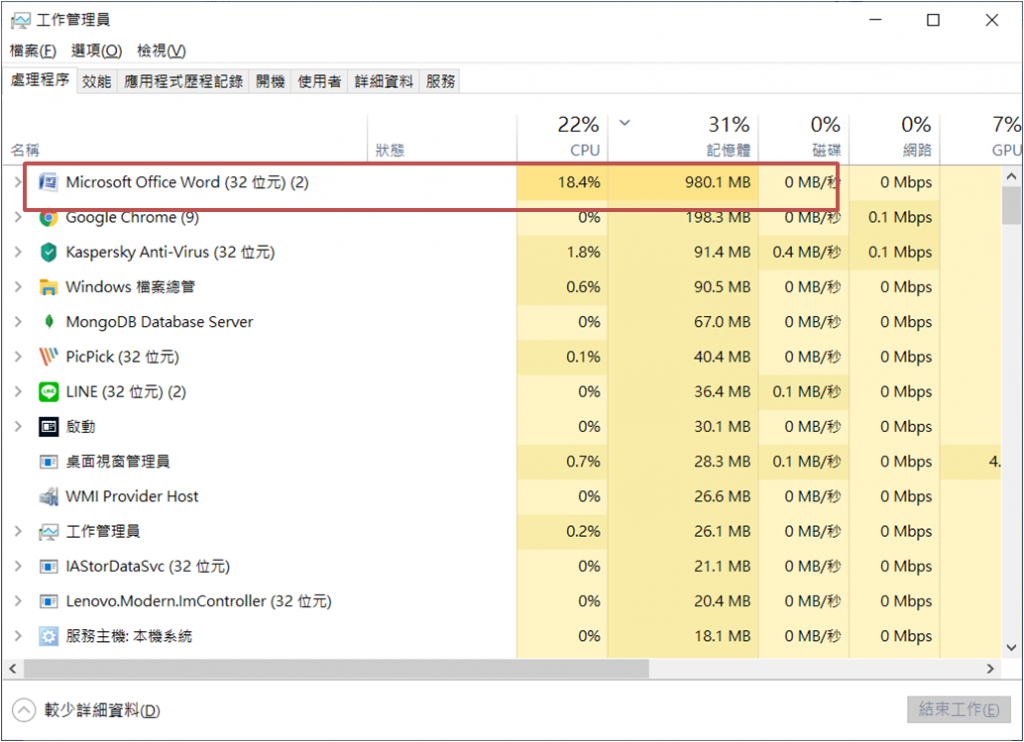Sort processes by 記憶體 column header
The image size is (1024, 742).
684,138
